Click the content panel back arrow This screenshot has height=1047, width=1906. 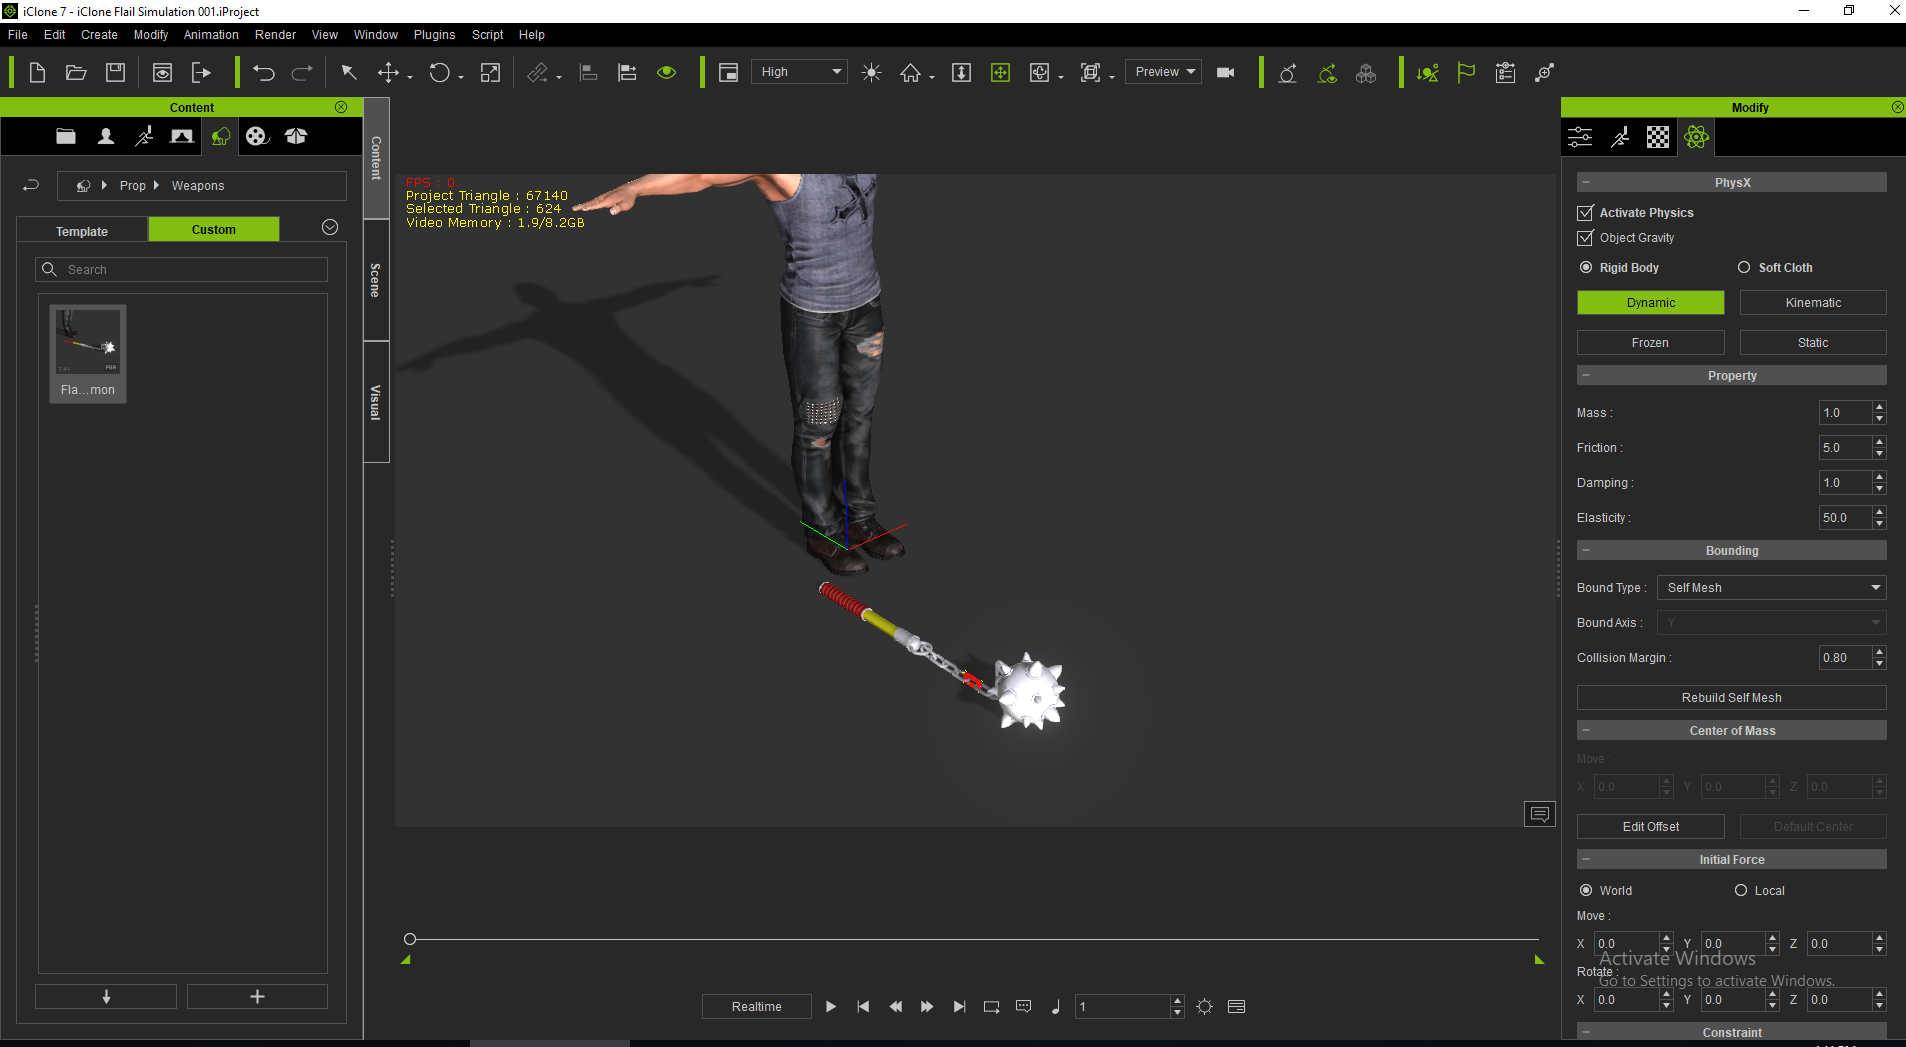click(31, 185)
